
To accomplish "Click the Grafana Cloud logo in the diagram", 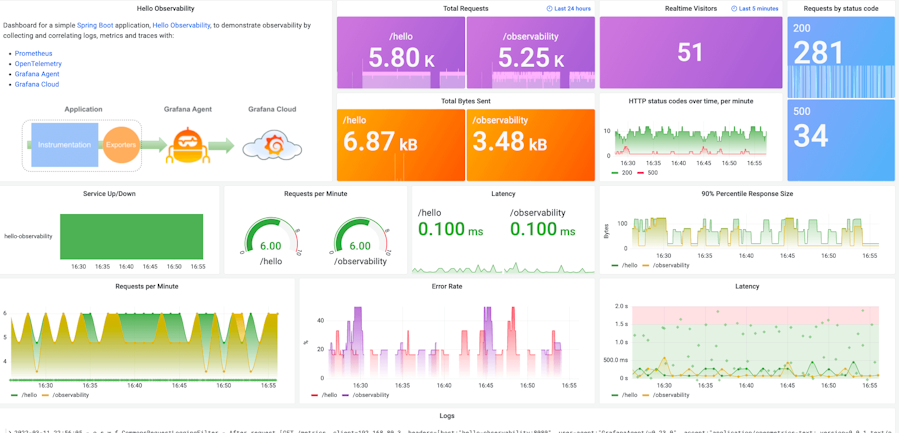I will (272, 145).
